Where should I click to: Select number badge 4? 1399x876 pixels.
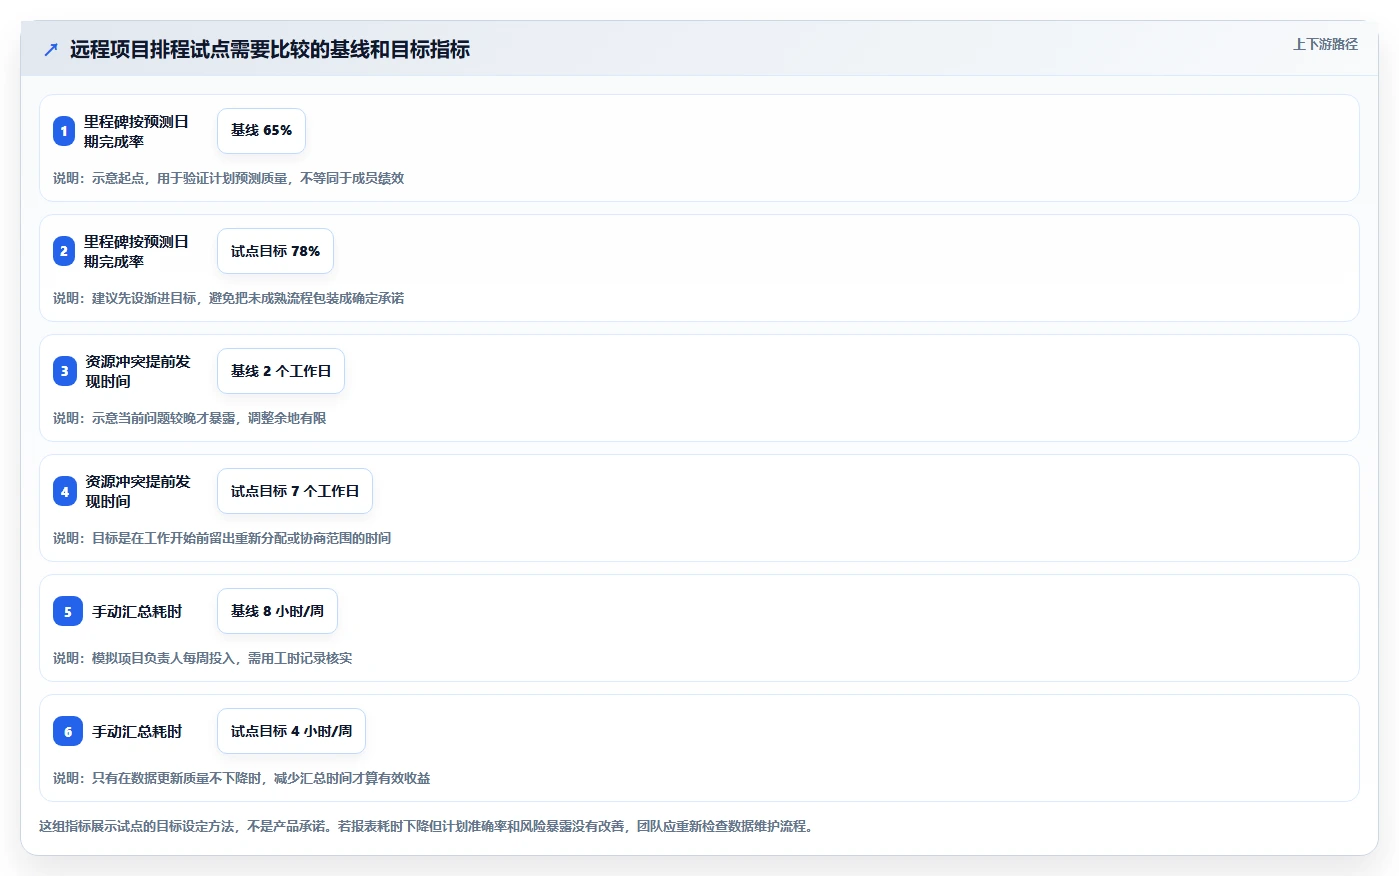(x=65, y=491)
